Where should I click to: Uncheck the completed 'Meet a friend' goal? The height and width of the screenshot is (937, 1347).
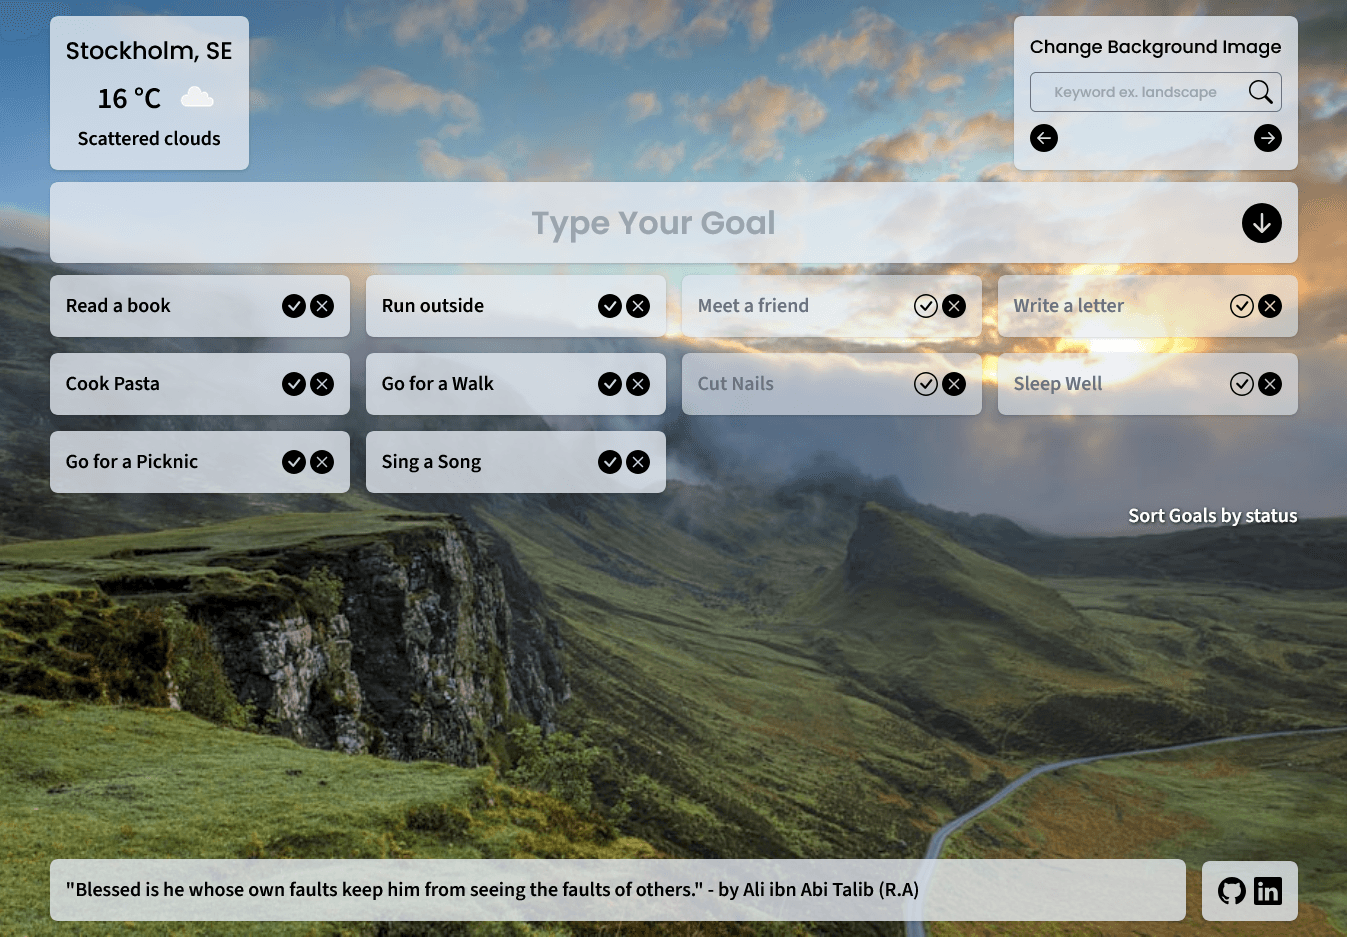925,306
